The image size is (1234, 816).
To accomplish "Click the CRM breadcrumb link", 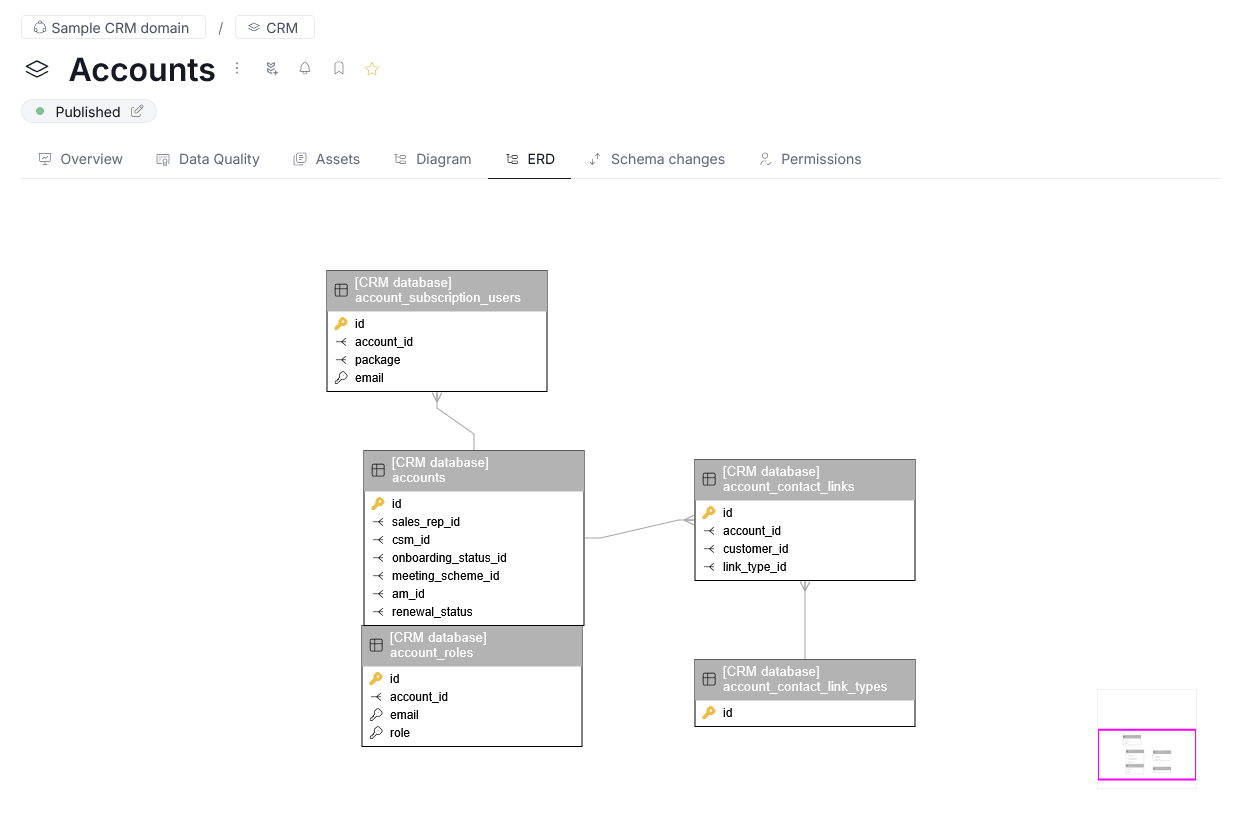I will tap(274, 27).
